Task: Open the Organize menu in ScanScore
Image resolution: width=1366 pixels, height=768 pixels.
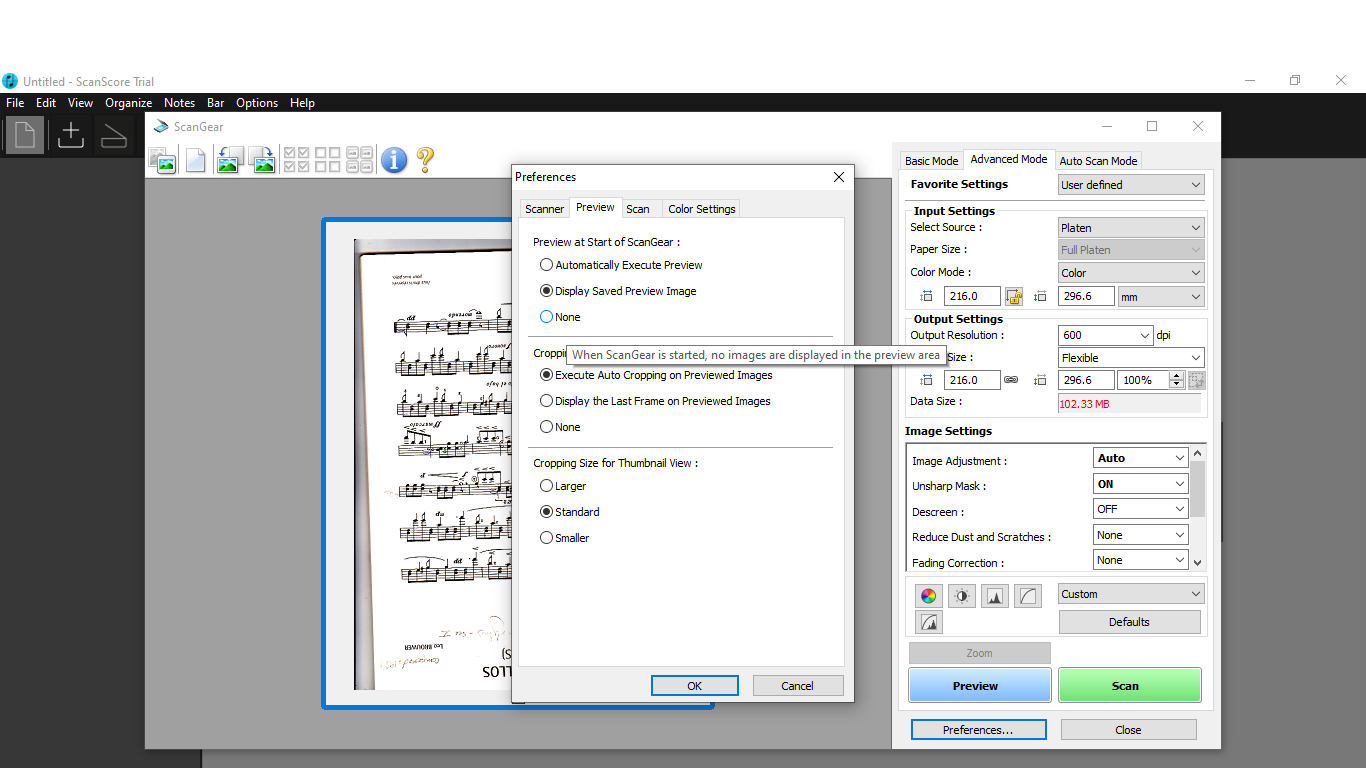Action: pyautogui.click(x=129, y=103)
